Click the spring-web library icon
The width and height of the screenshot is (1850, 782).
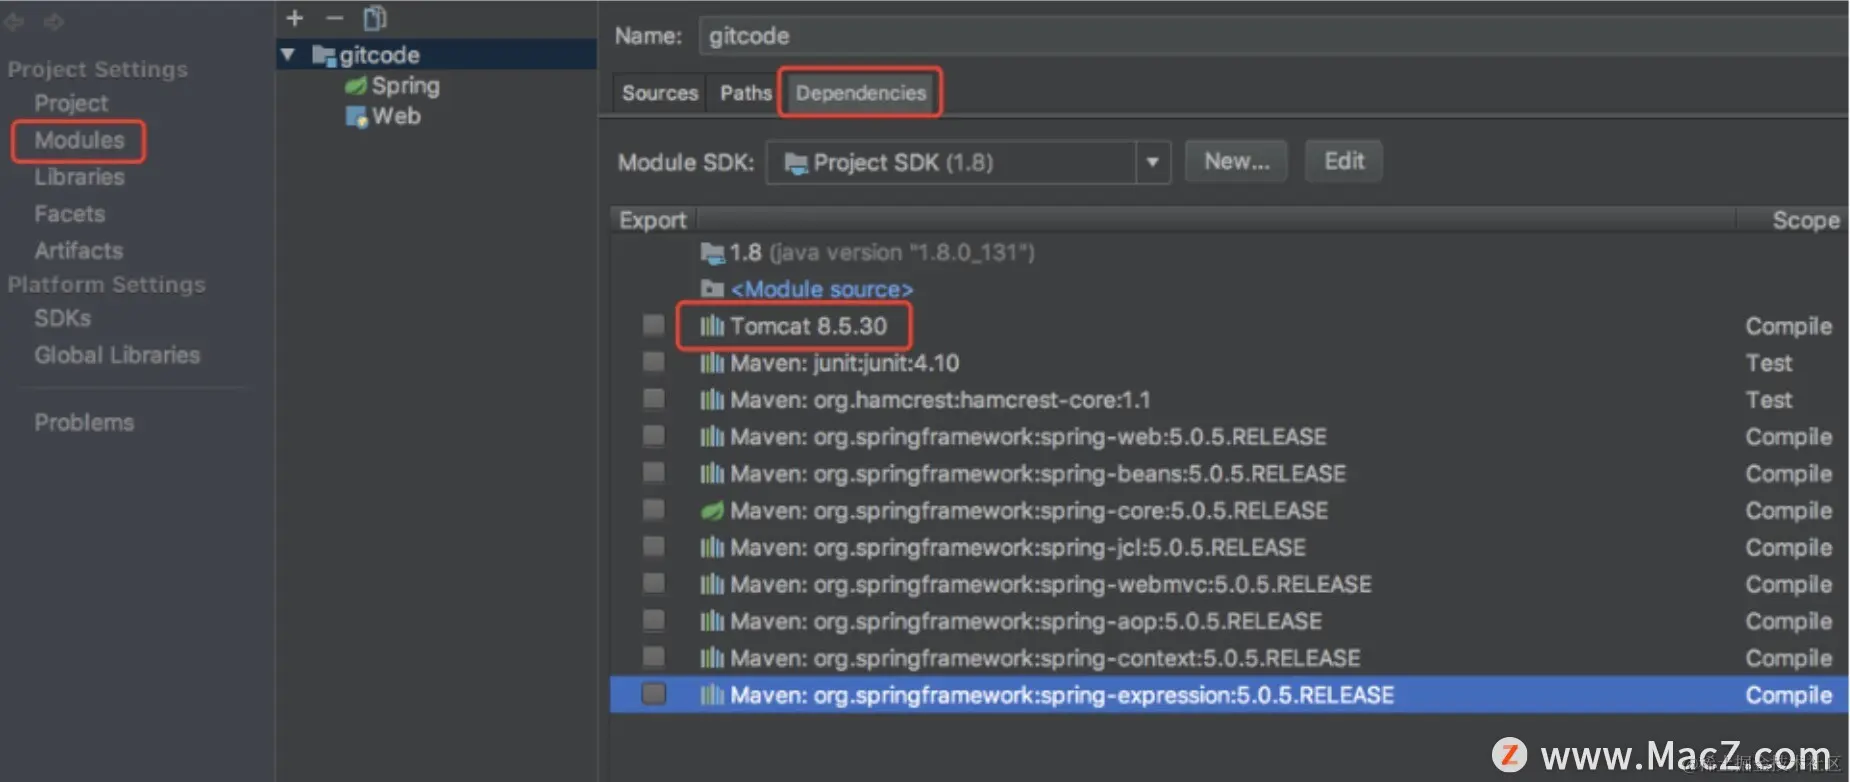pos(712,437)
